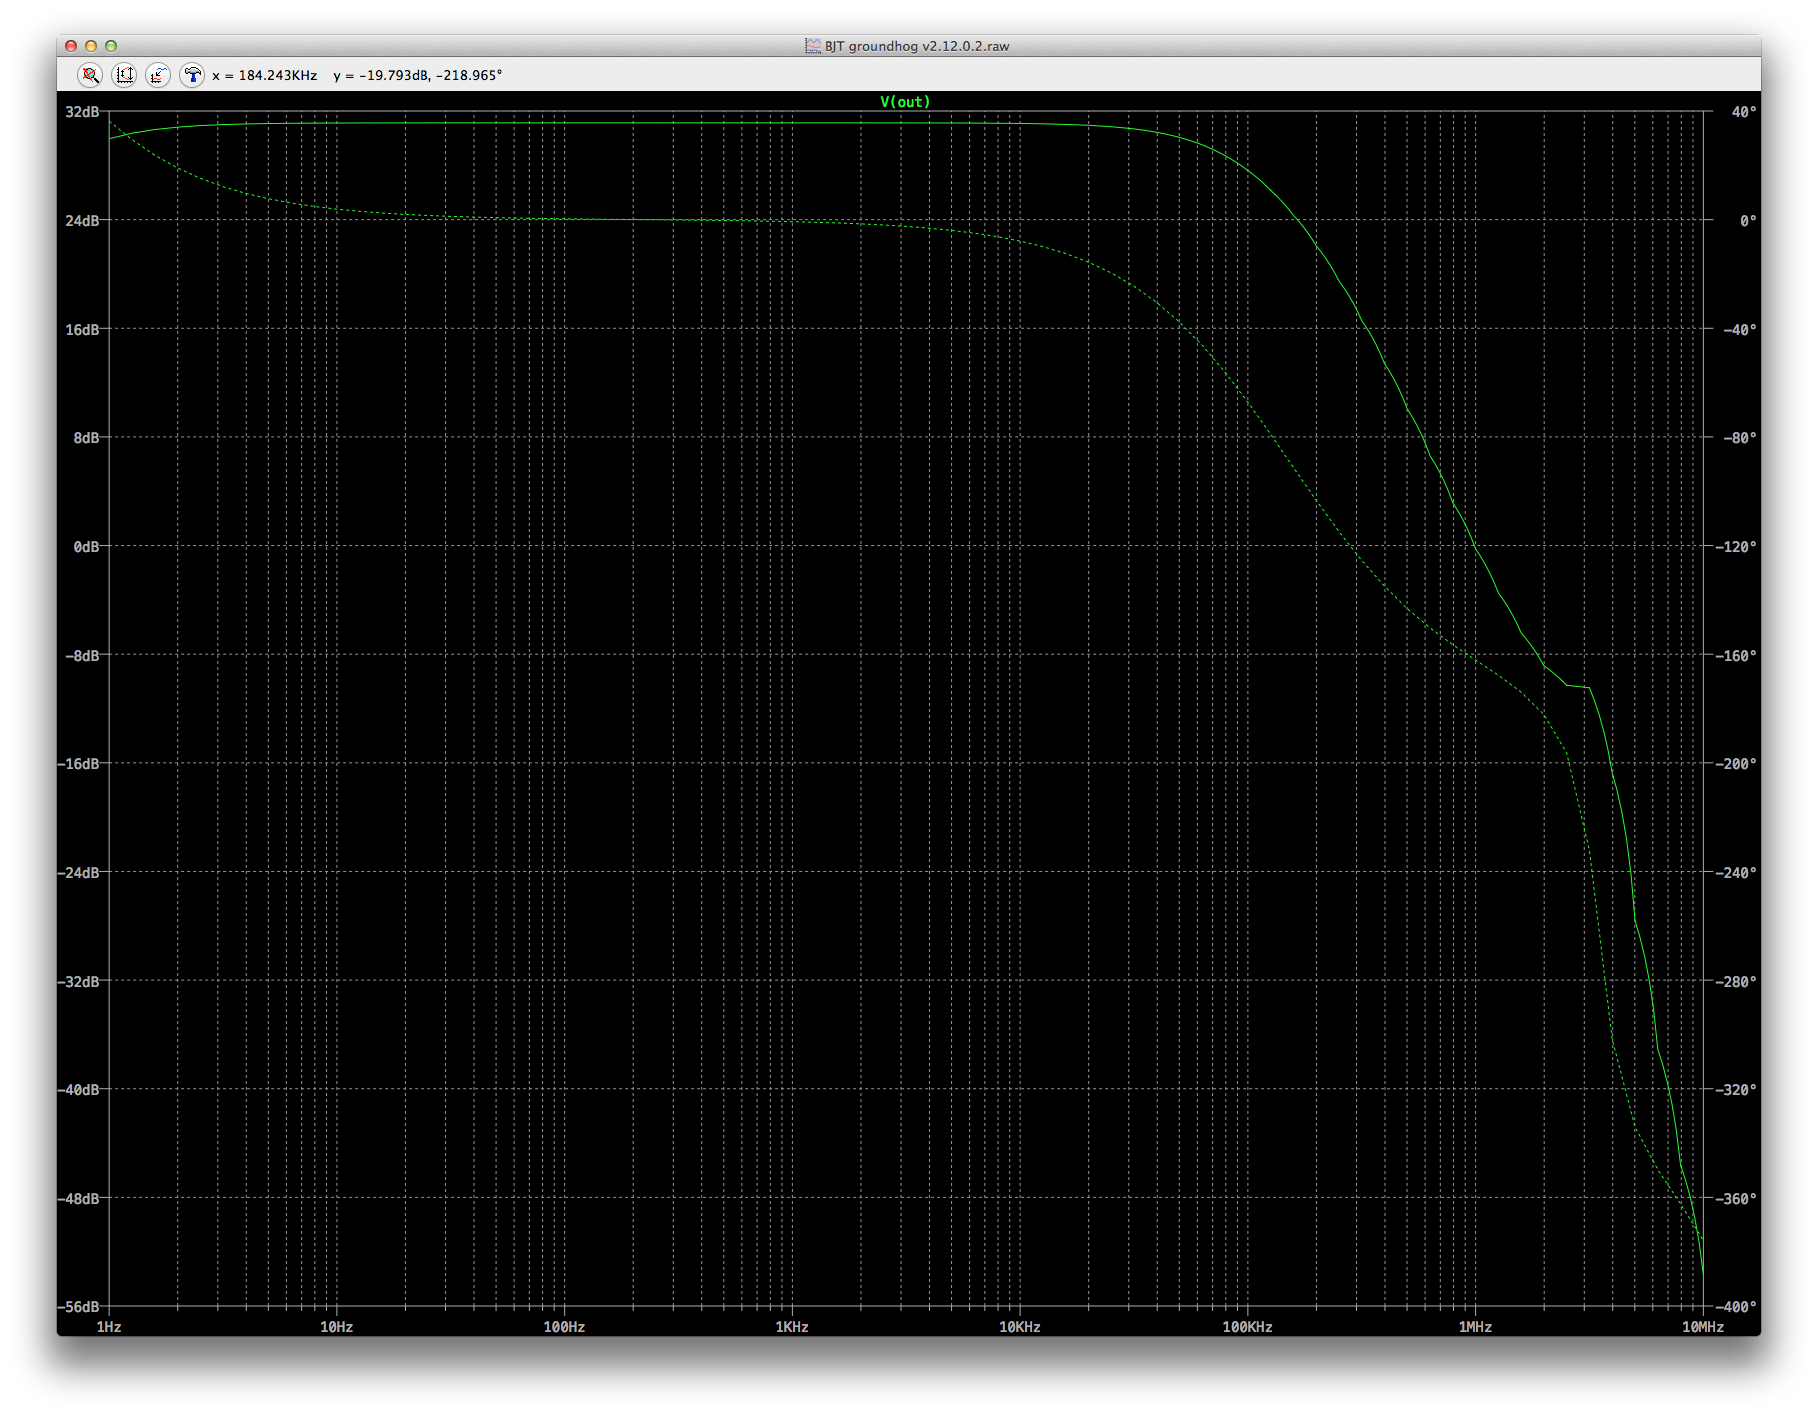
Task: Click the -160° phase axis label
Action: click(1737, 656)
